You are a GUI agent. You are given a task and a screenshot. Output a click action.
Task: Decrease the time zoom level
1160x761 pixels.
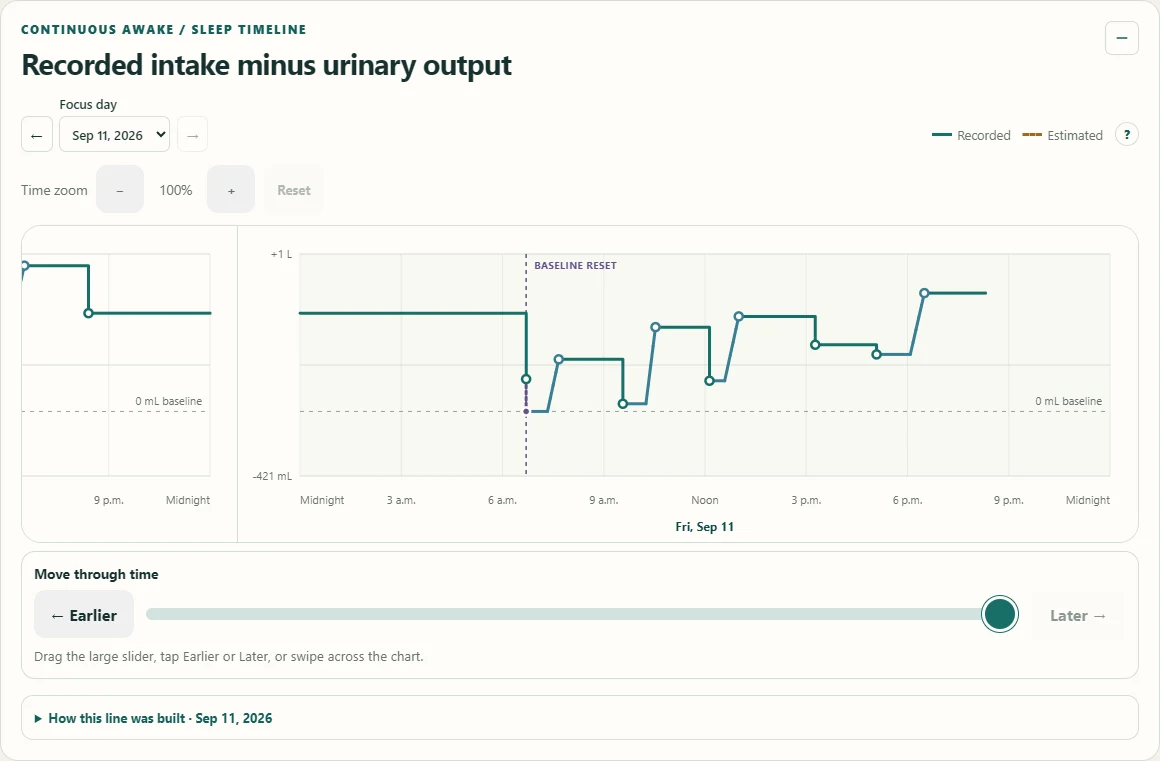(120, 190)
